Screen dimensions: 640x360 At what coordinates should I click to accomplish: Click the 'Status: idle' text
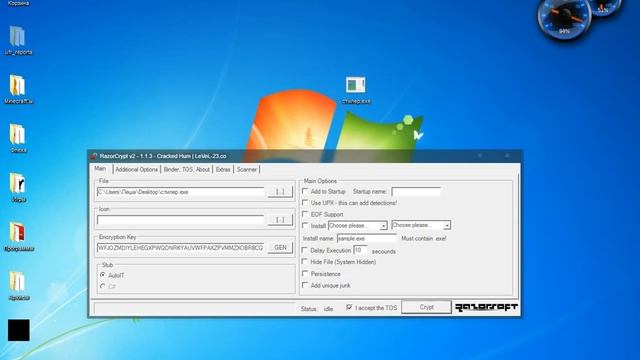[317, 309]
